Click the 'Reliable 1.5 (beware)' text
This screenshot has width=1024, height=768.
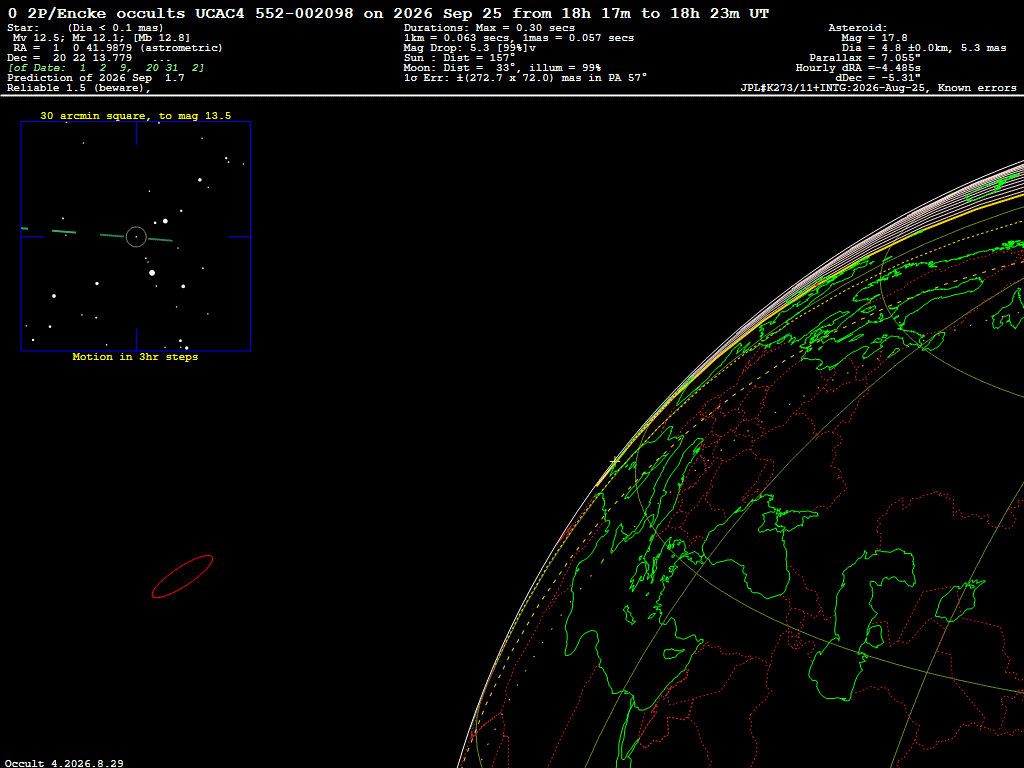78,88
